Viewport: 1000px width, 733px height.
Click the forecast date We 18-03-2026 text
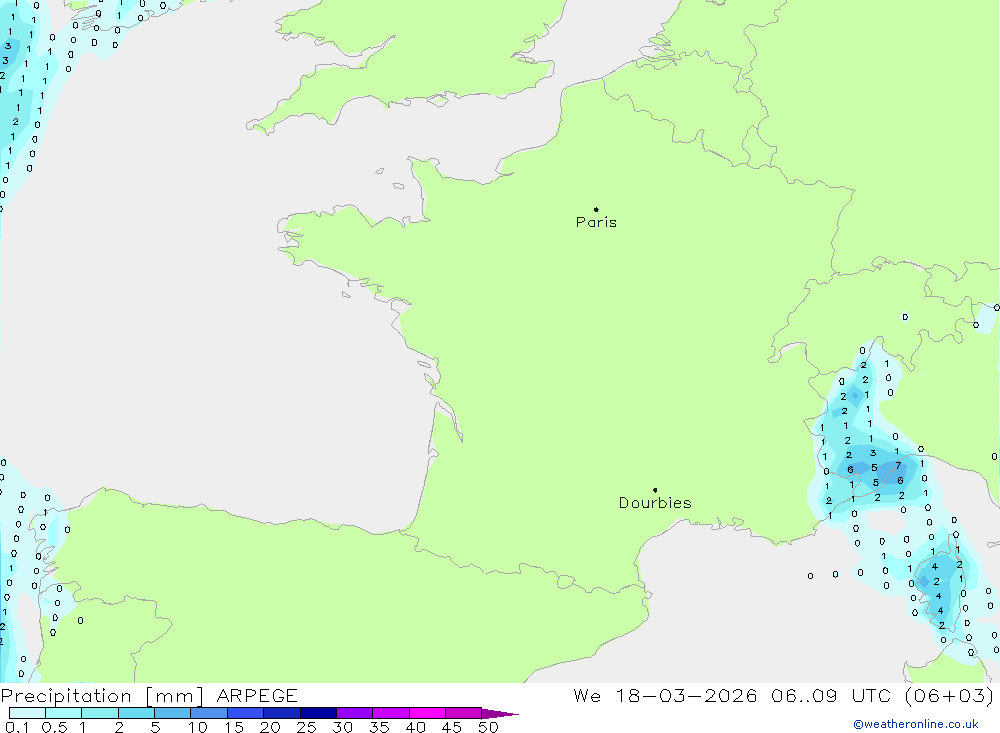(665, 695)
